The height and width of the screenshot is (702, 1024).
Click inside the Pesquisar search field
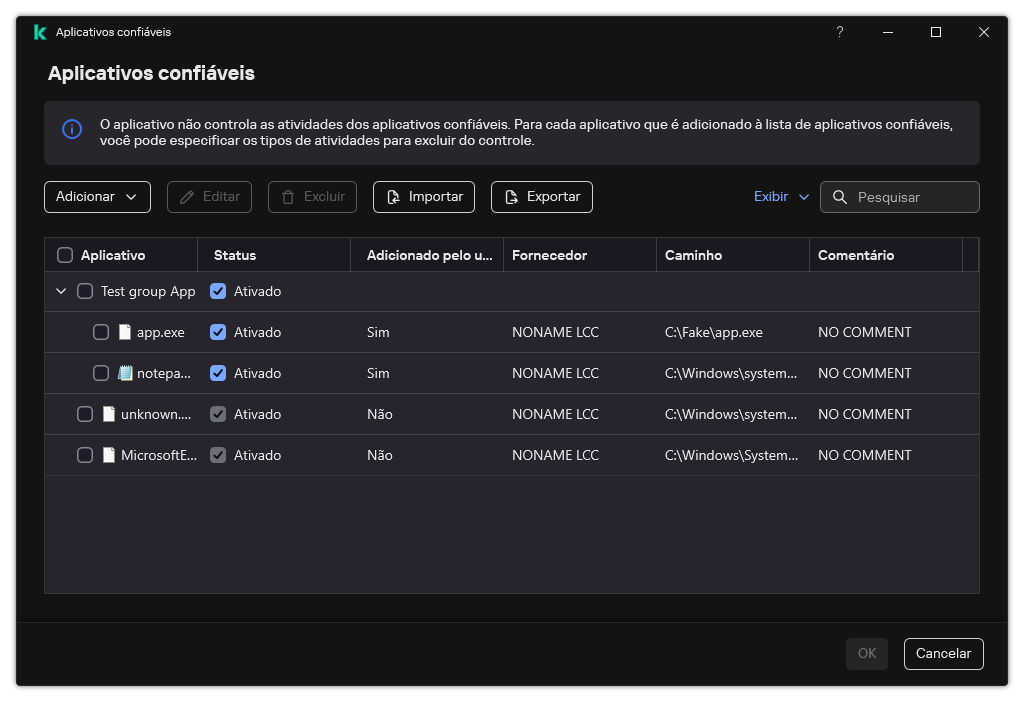click(905, 197)
